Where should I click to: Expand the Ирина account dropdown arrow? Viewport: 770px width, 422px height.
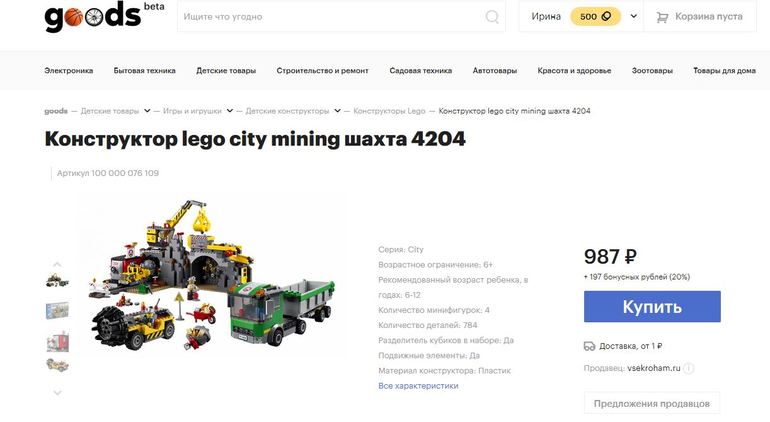point(633,16)
